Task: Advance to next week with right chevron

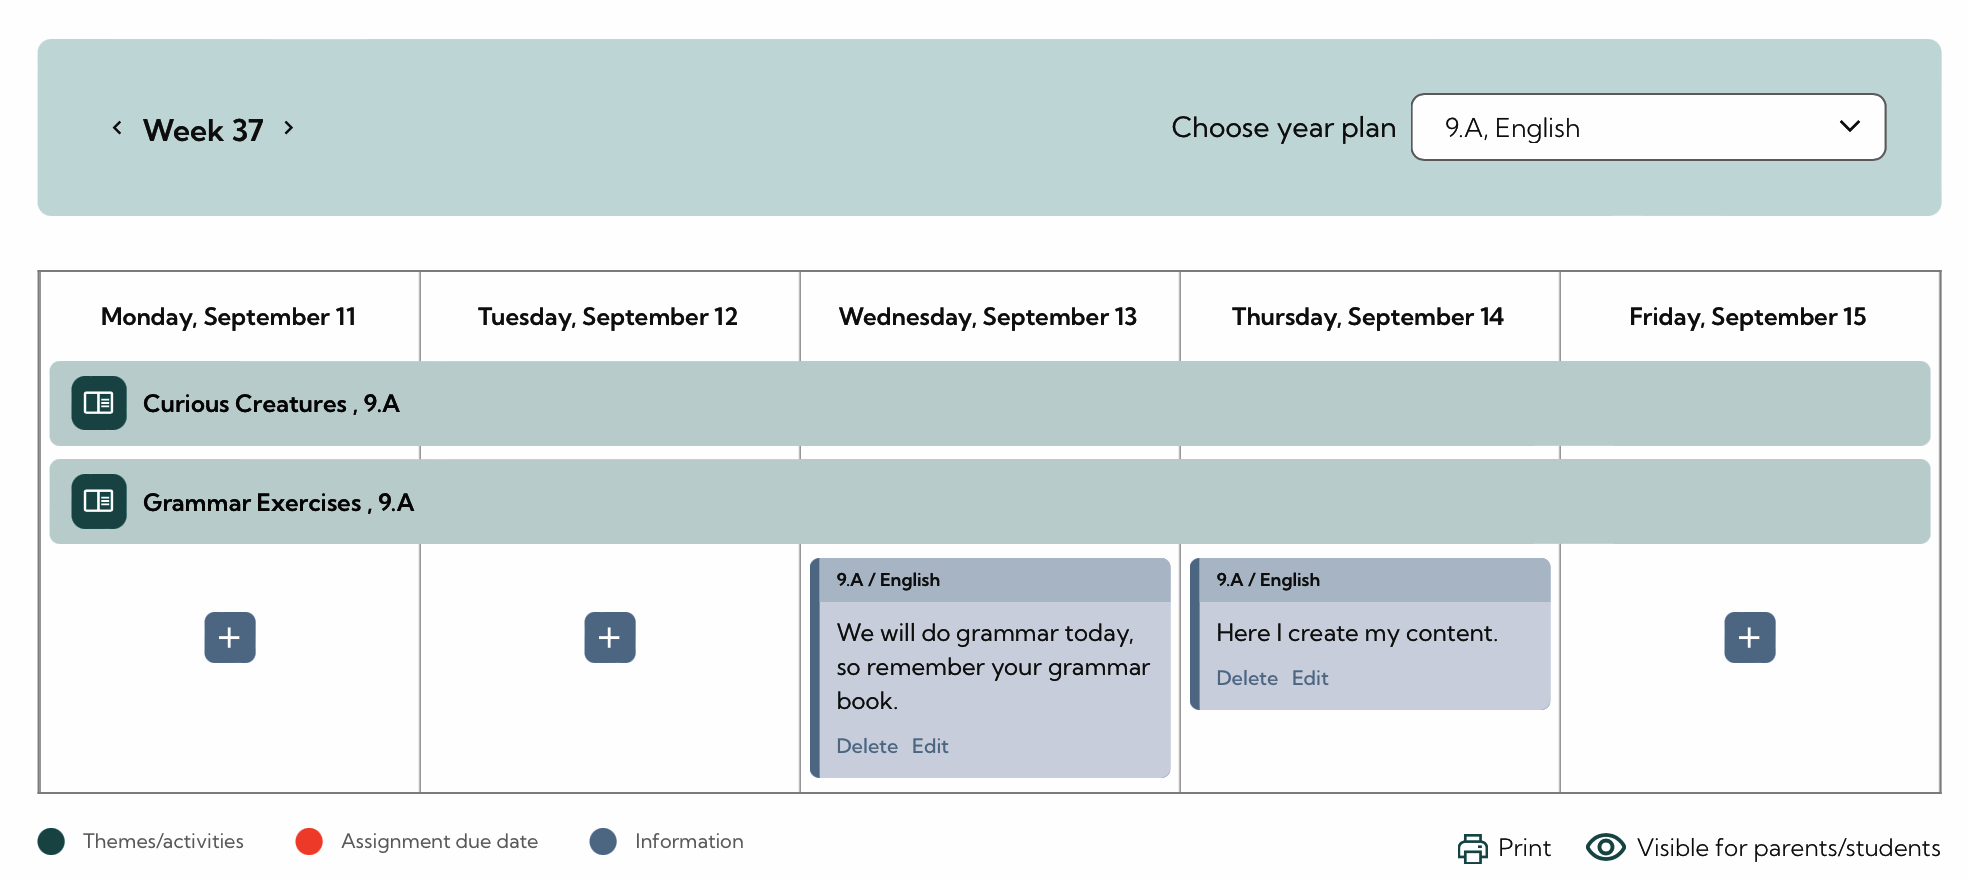Action: [x=289, y=128]
